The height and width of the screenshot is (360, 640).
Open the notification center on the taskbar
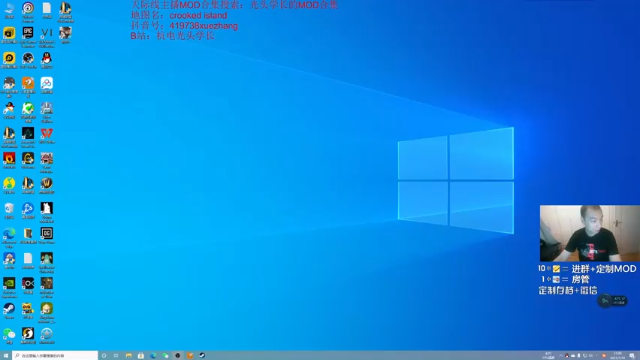pyautogui.click(x=632, y=356)
